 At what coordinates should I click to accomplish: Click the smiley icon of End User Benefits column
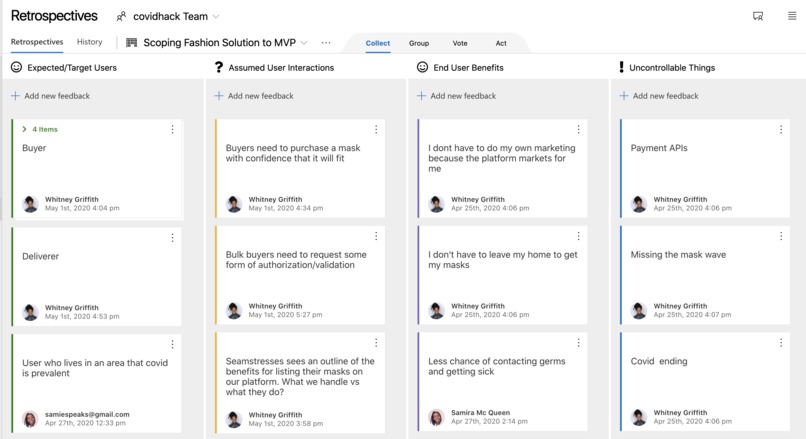coord(422,67)
